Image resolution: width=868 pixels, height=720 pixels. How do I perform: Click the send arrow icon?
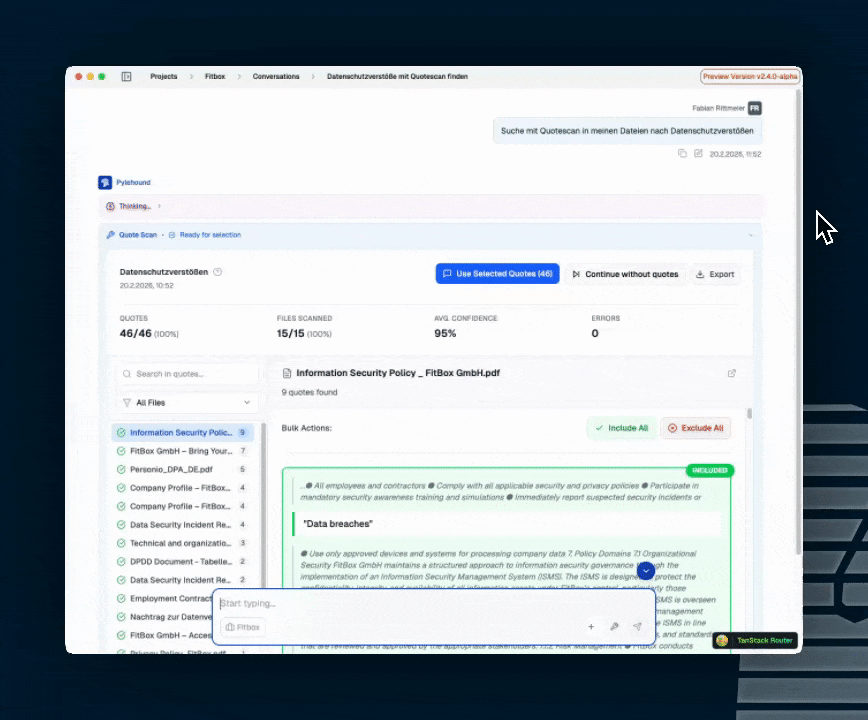(637, 627)
